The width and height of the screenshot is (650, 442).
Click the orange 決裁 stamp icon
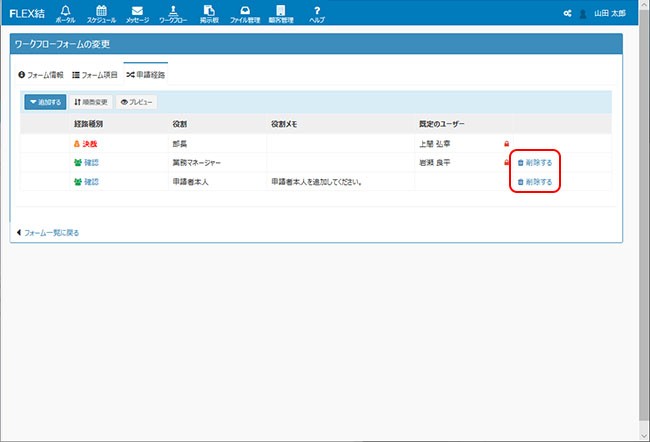tap(77, 144)
